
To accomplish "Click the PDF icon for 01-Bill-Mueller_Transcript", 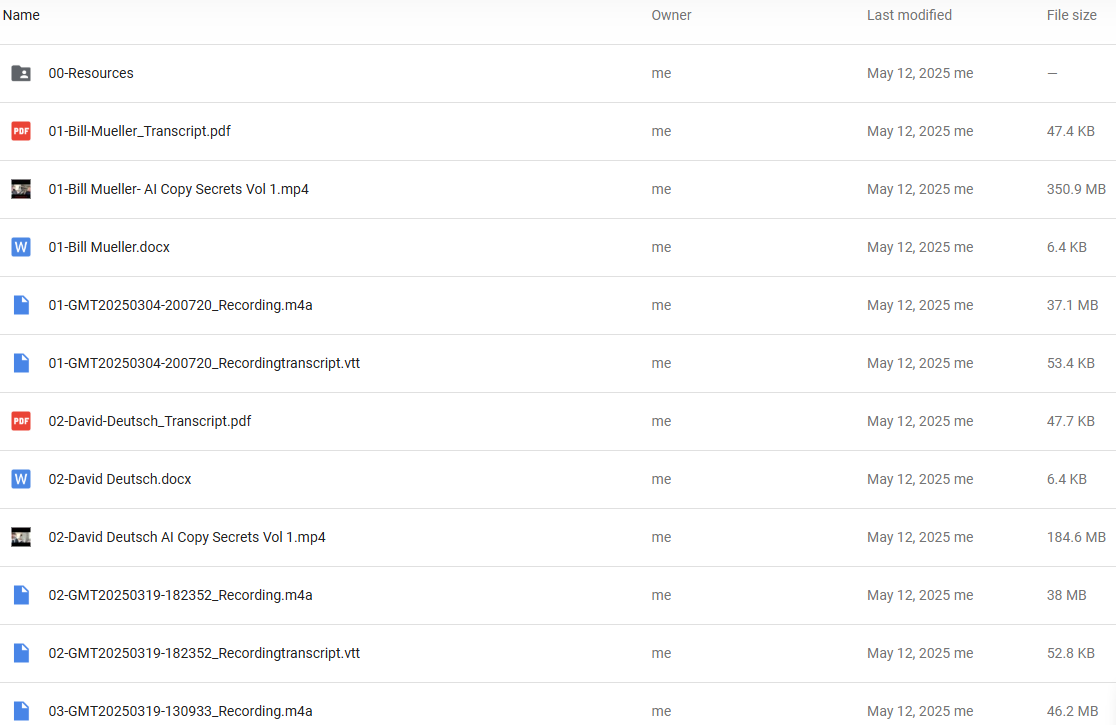I will click(21, 131).
